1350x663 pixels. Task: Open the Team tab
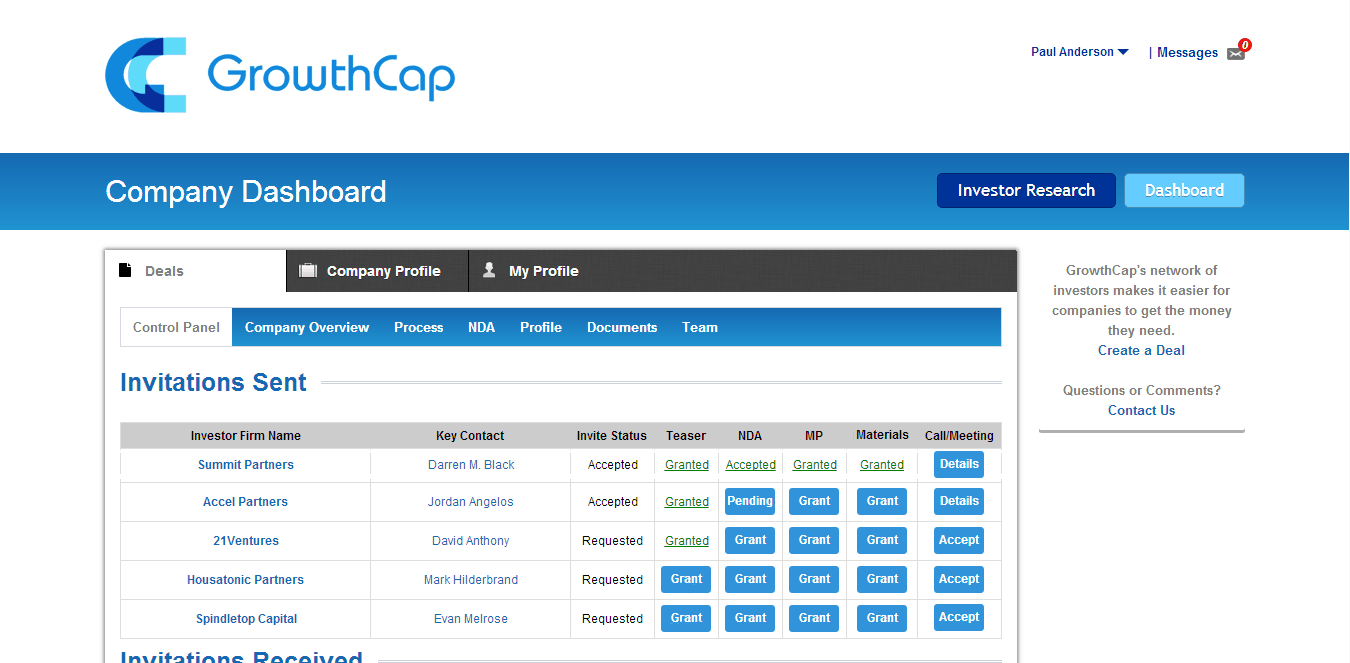coord(699,327)
